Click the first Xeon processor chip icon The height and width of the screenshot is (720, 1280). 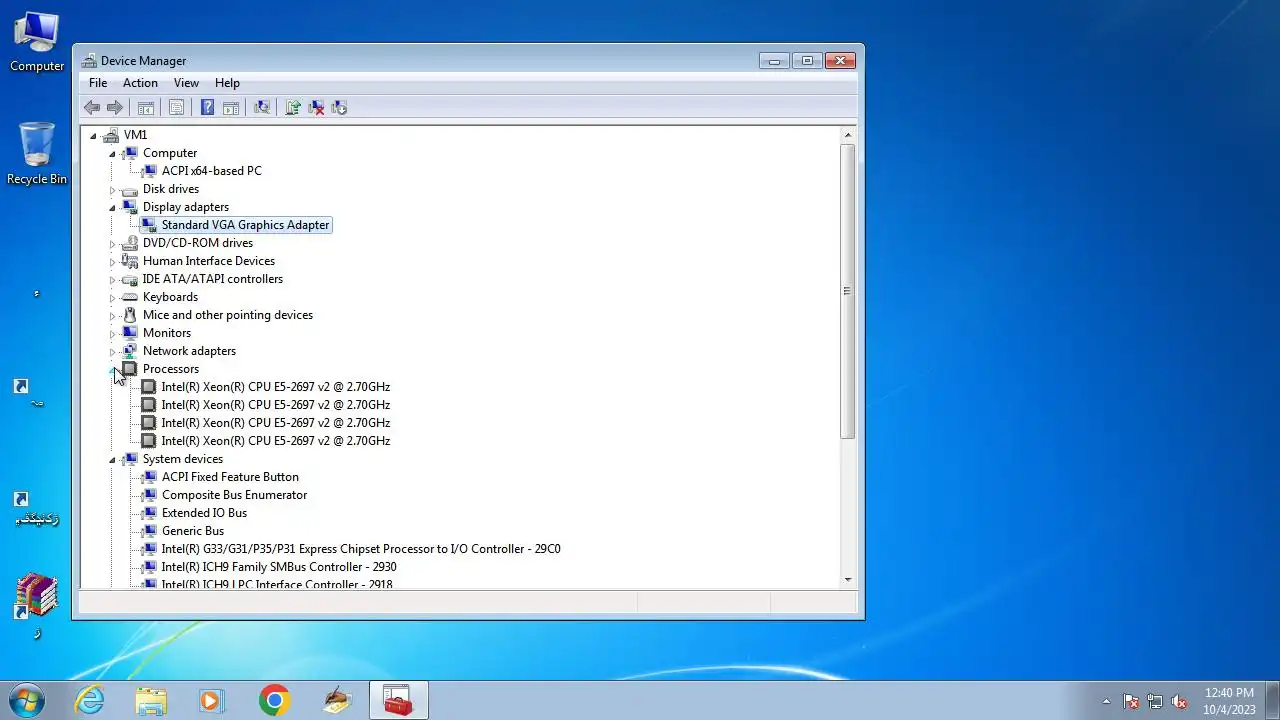149,387
